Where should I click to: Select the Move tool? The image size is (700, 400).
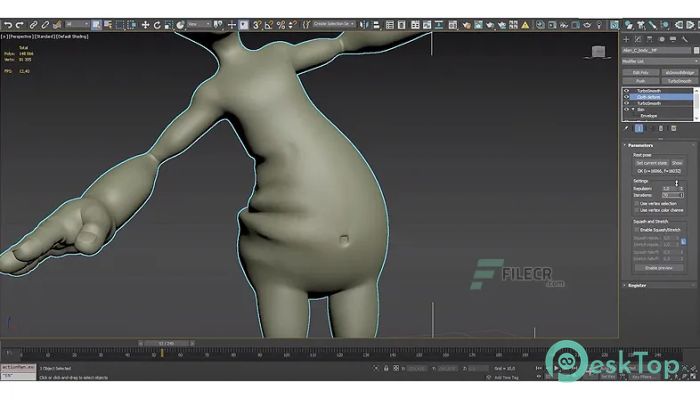pyautogui.click(x=145, y=25)
